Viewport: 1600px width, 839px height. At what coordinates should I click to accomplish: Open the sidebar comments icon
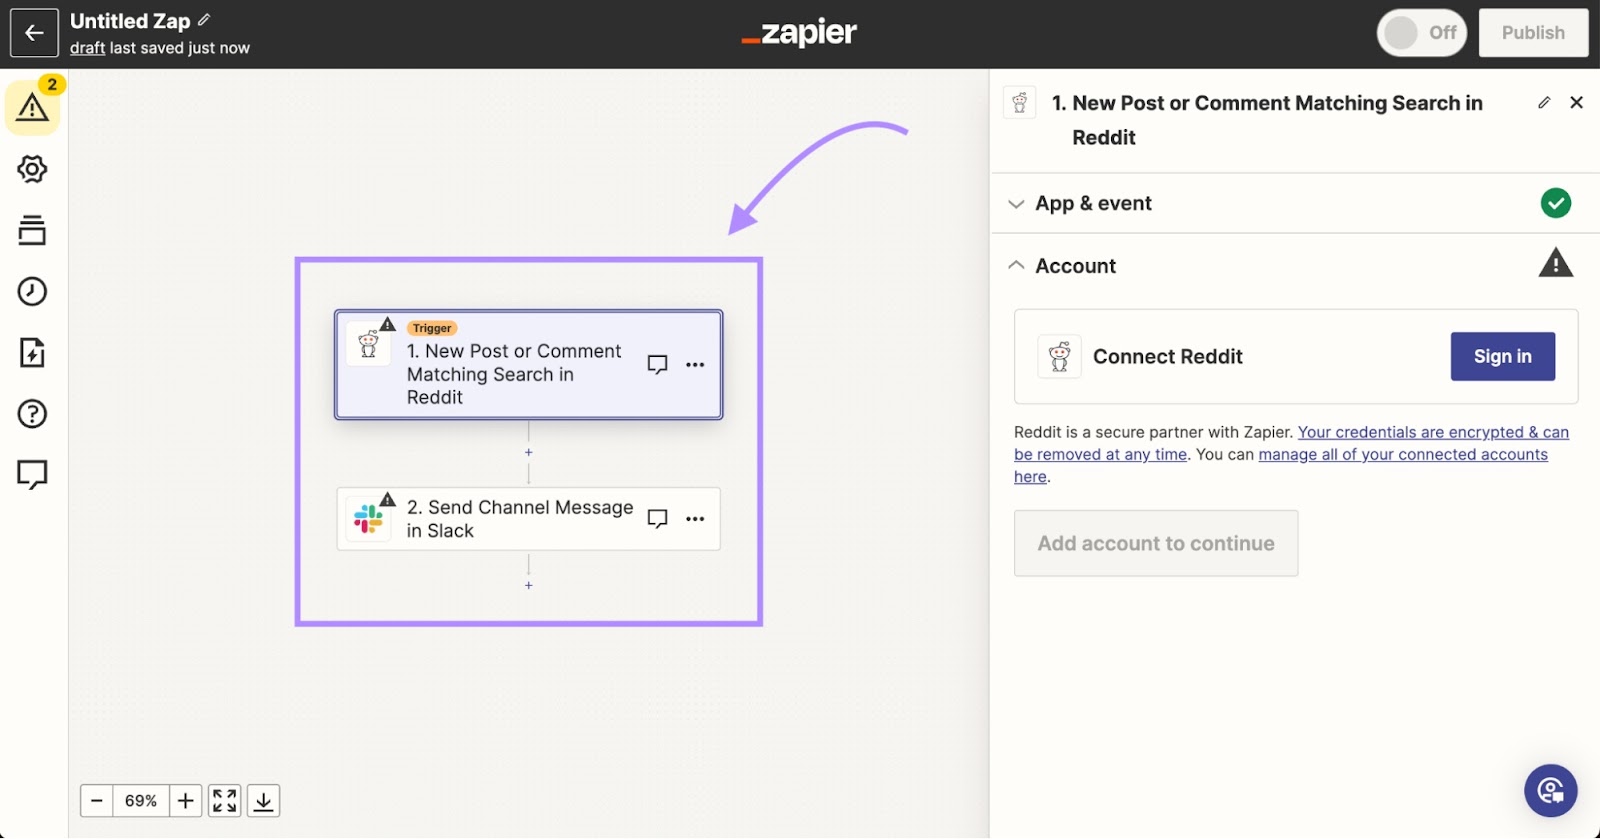(x=32, y=474)
